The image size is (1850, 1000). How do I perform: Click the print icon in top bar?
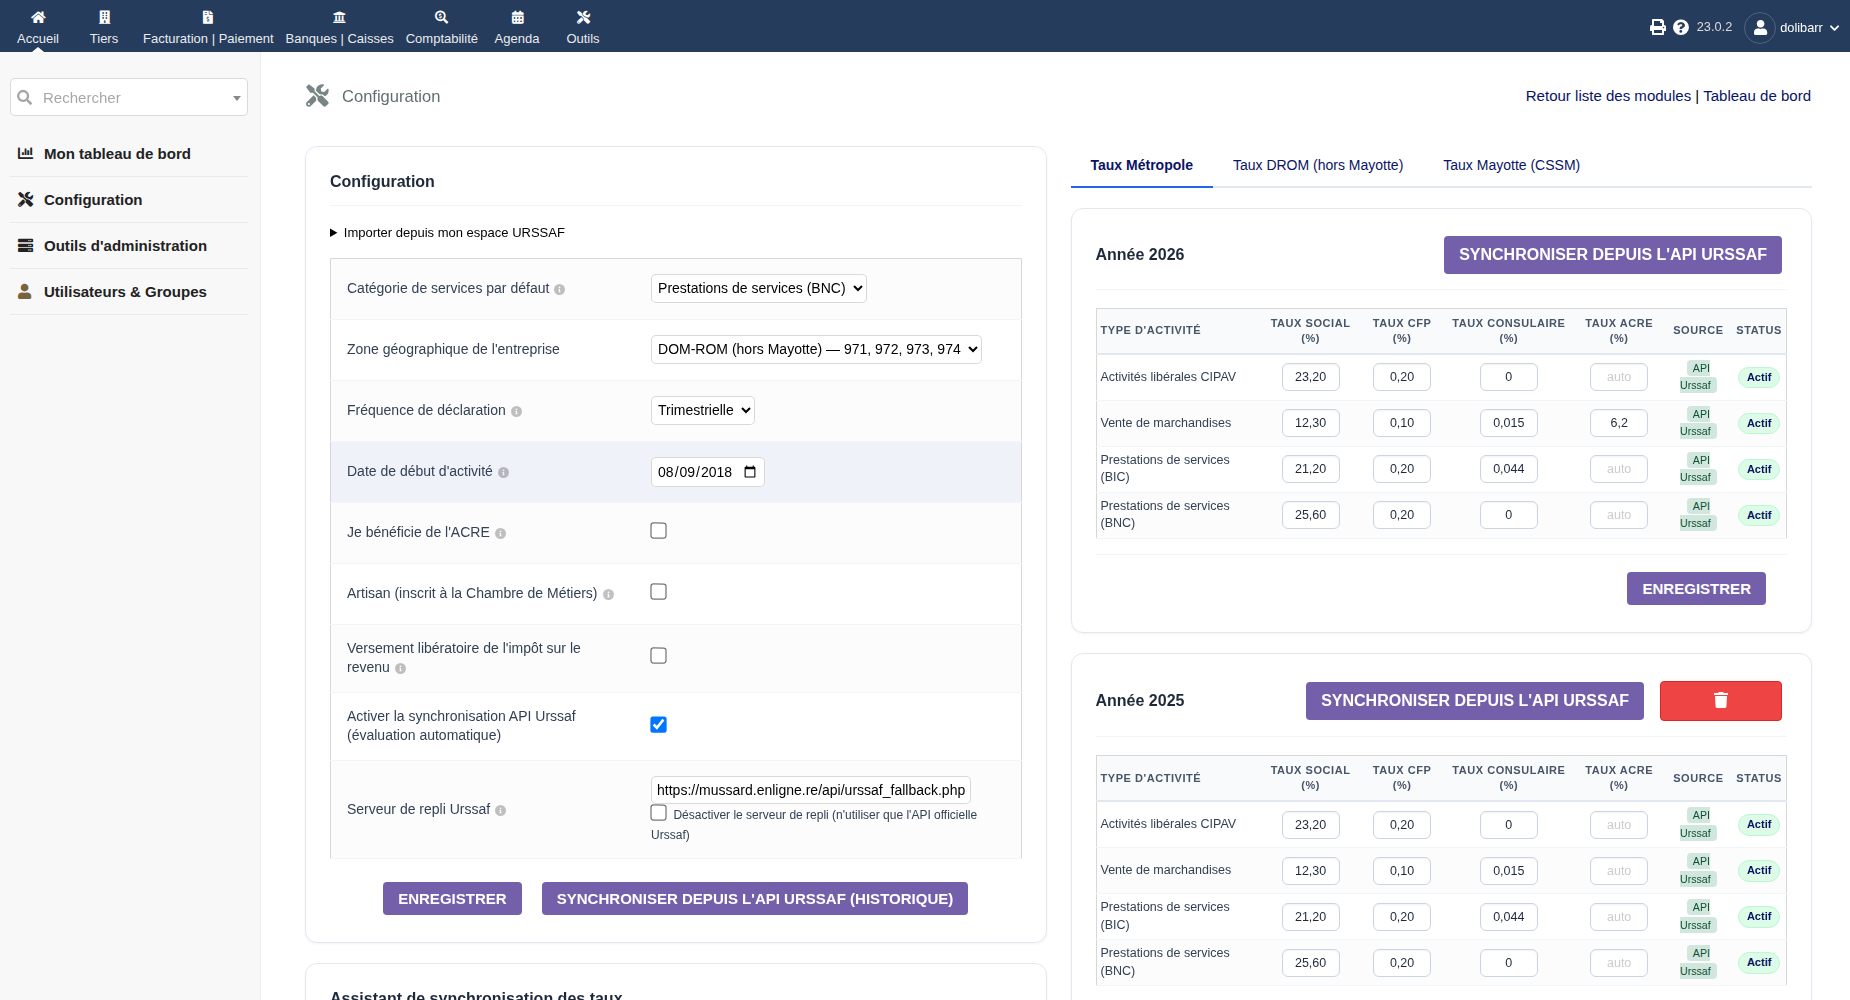(x=1658, y=27)
